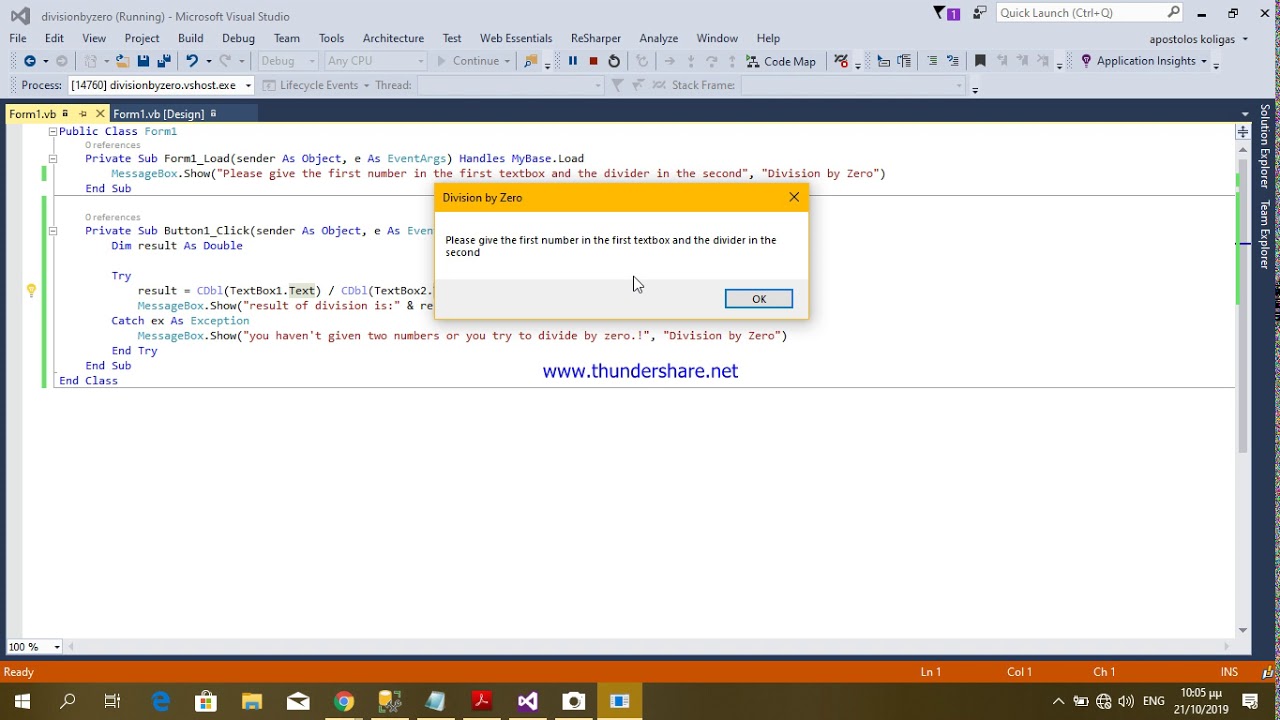This screenshot has height=720, width=1280.
Task: Pin the Form1.vb tab
Action: point(83,114)
